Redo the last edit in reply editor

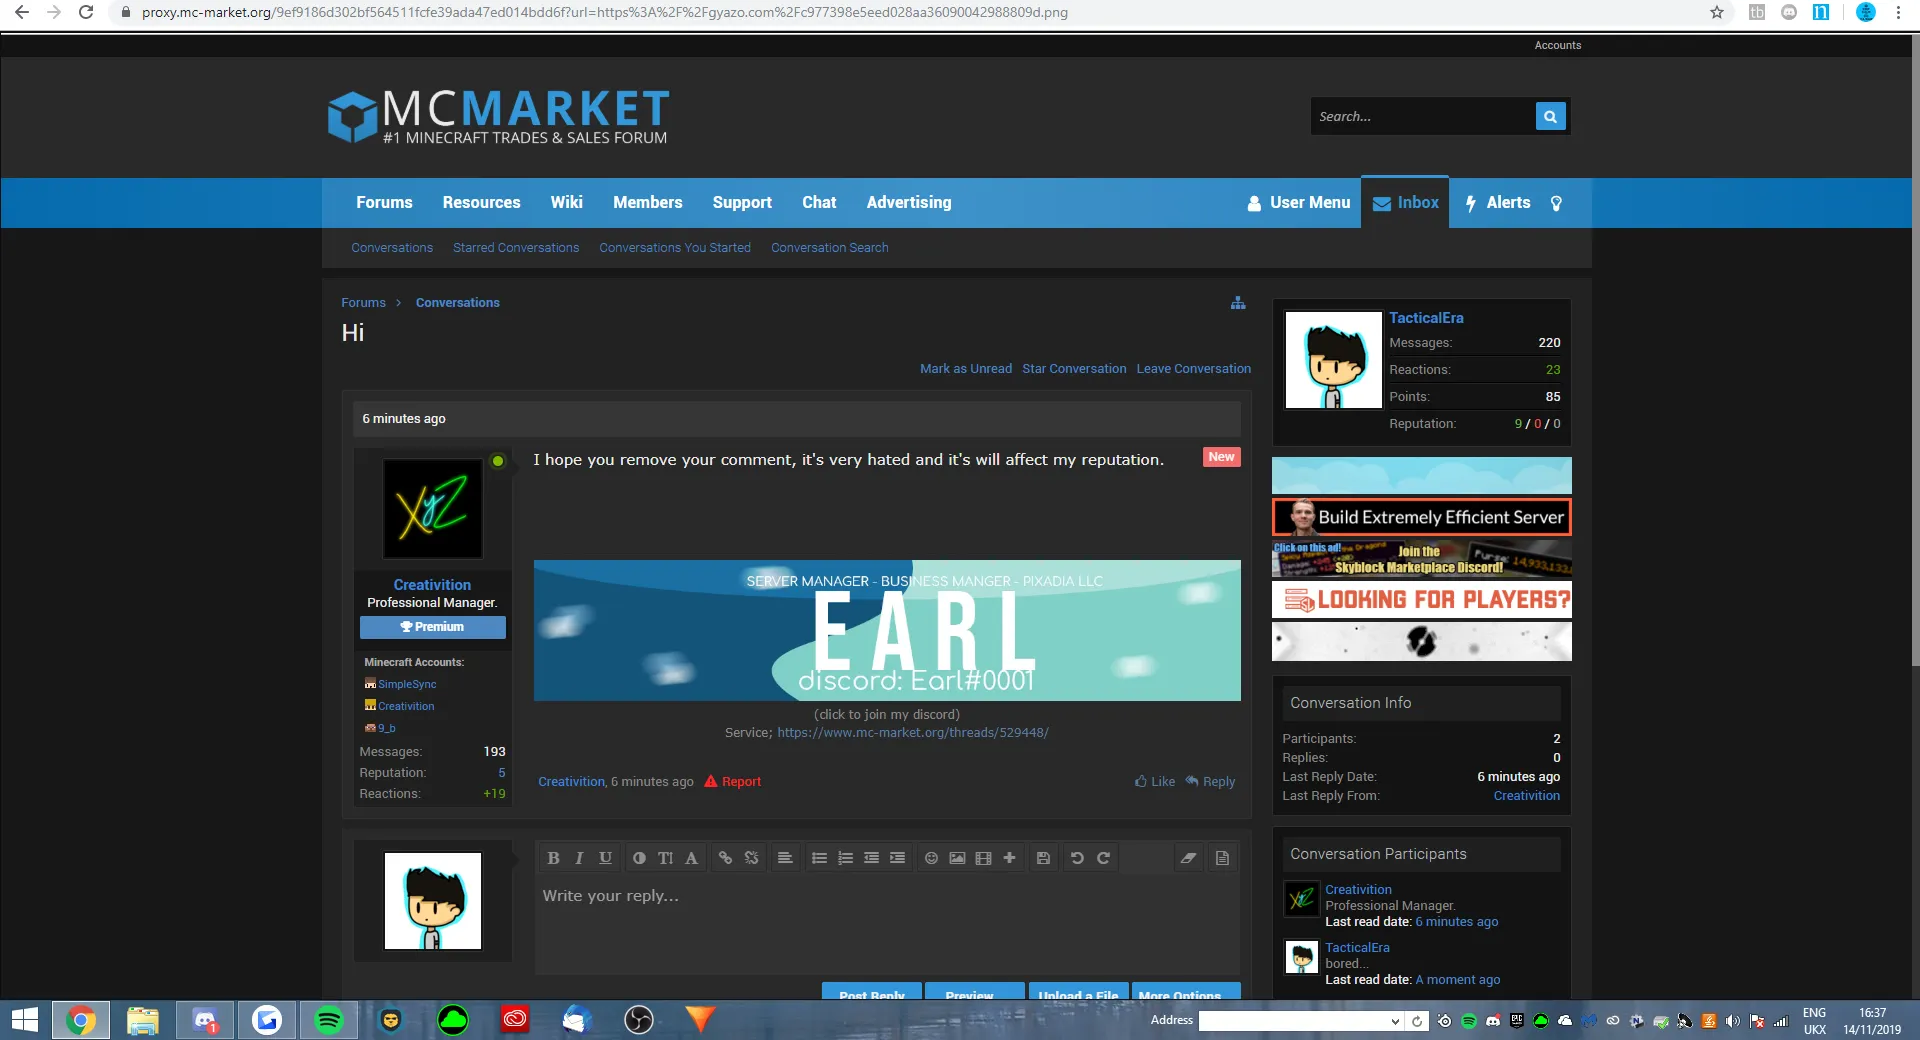1103,858
